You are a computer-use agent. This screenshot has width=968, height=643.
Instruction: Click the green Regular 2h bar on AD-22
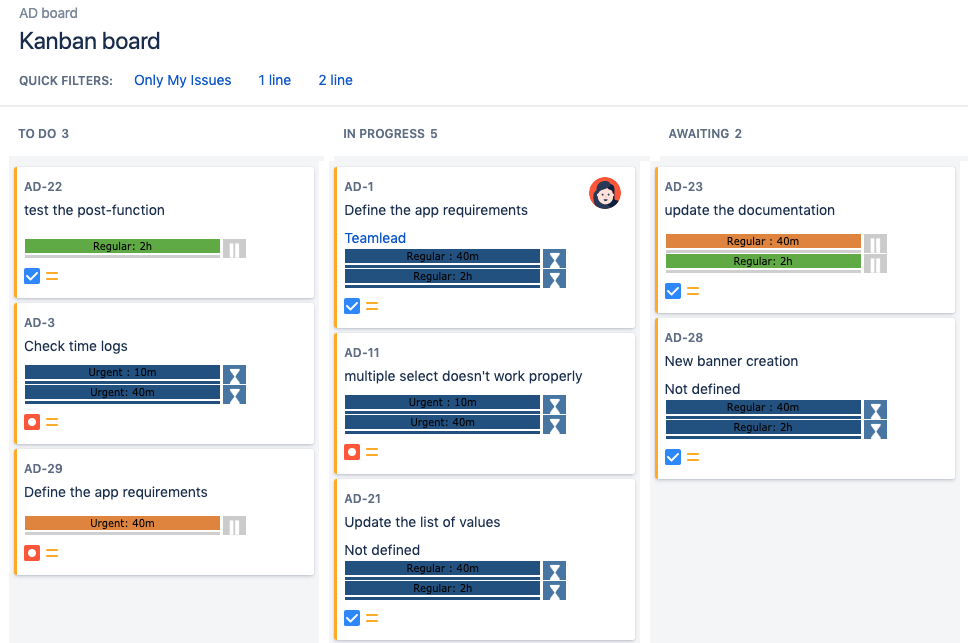click(x=122, y=246)
